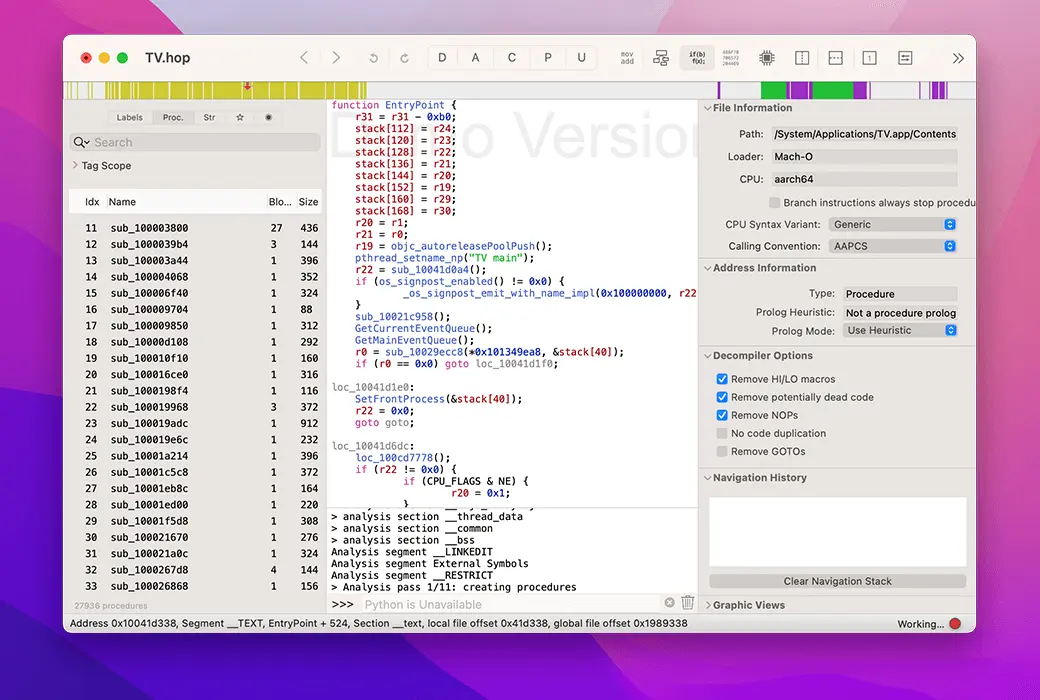This screenshot has height=700, width=1040.
Task: Click the red Working indicator
Action: [x=955, y=624]
